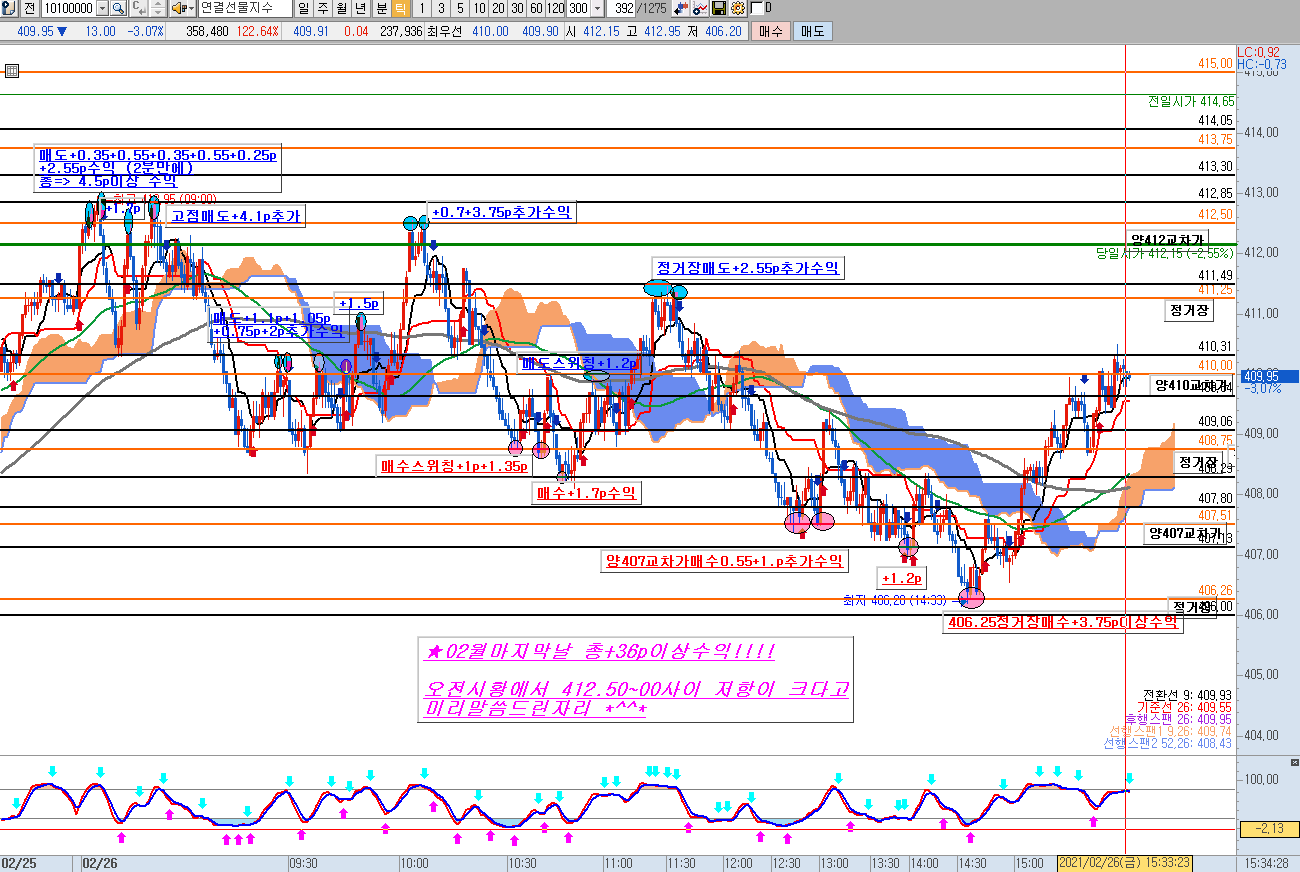Screen dimensions: 1300x872
Task: Click the 매수스위칭+1p+1.35p annotation label
Action: (x=454, y=466)
